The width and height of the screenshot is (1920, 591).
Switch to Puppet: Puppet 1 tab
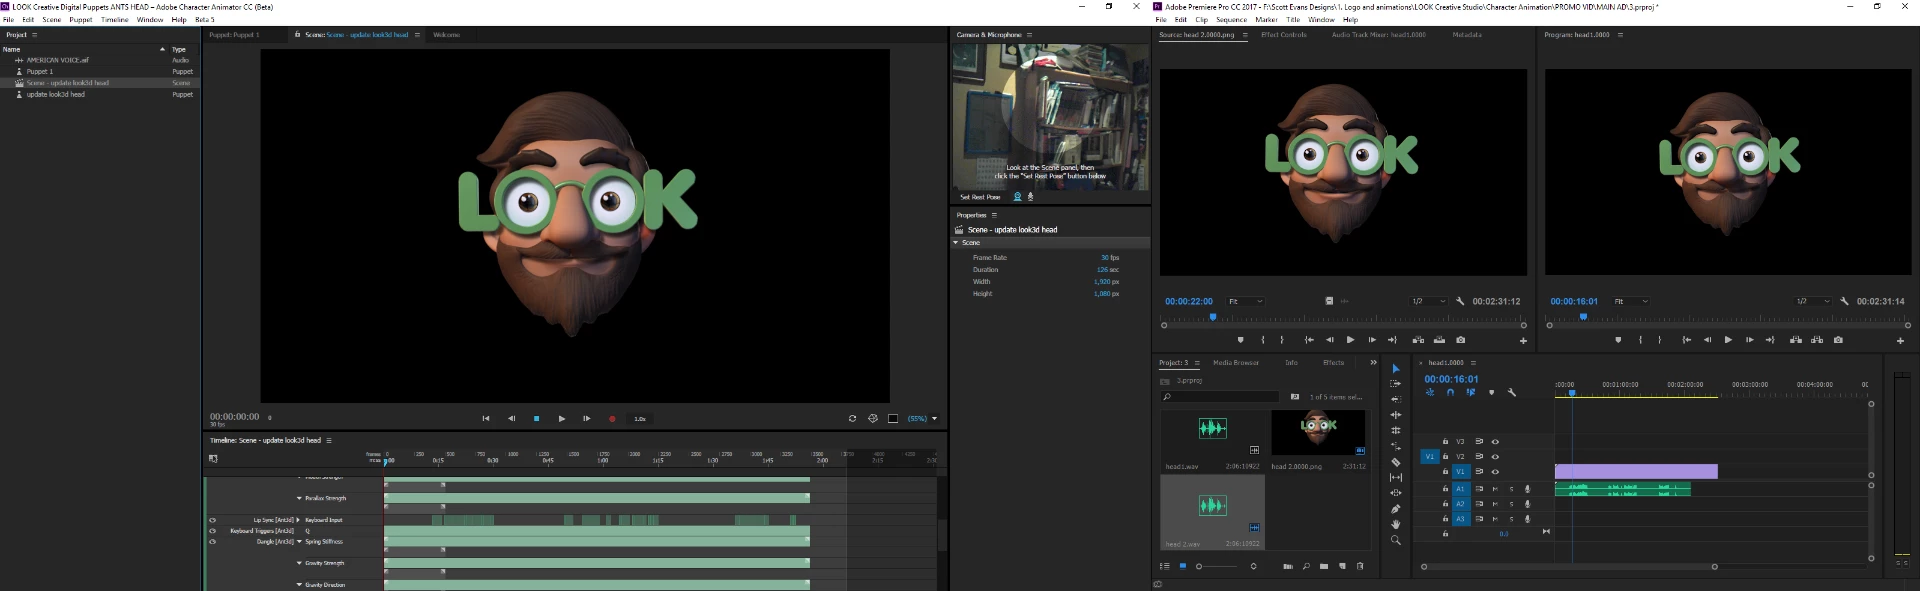pyautogui.click(x=234, y=35)
